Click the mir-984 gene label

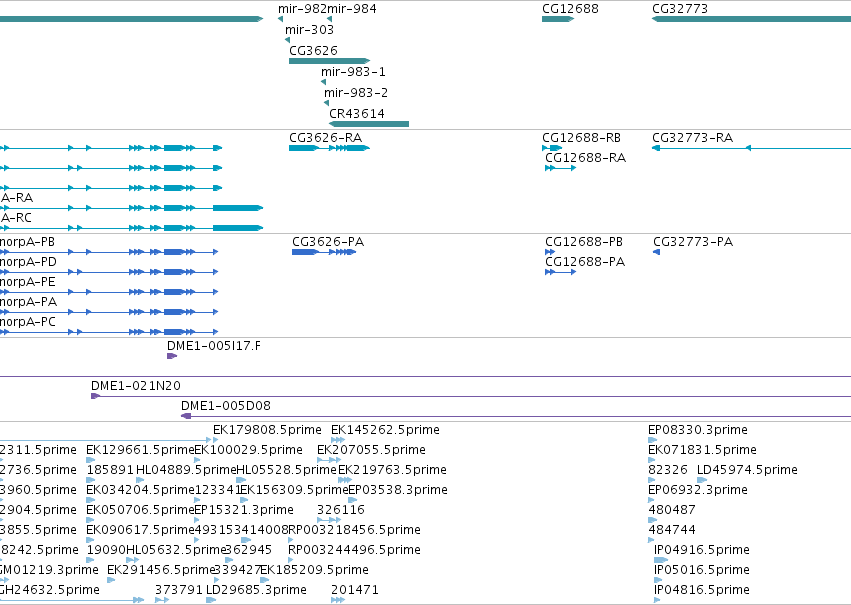point(352,9)
